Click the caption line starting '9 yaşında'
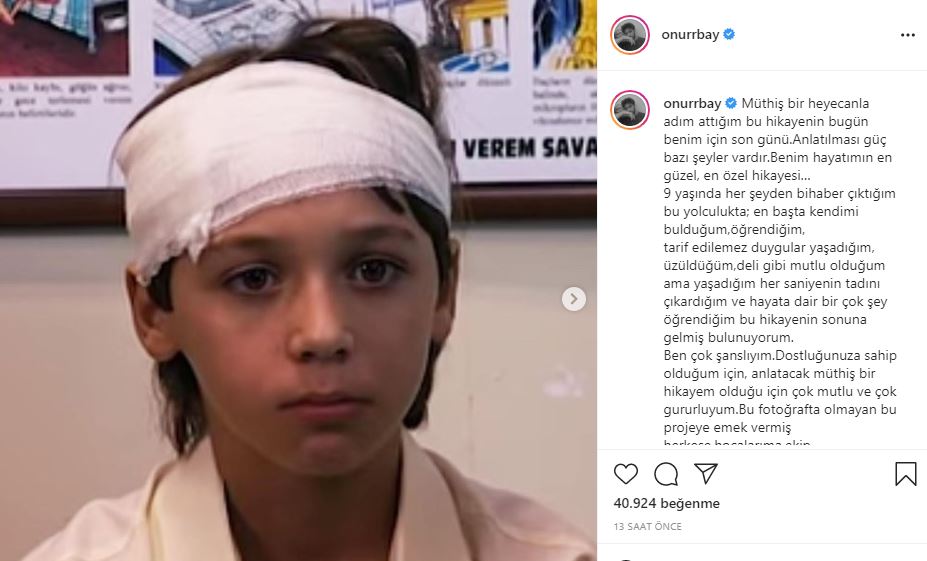The image size is (927, 561). coord(779,193)
